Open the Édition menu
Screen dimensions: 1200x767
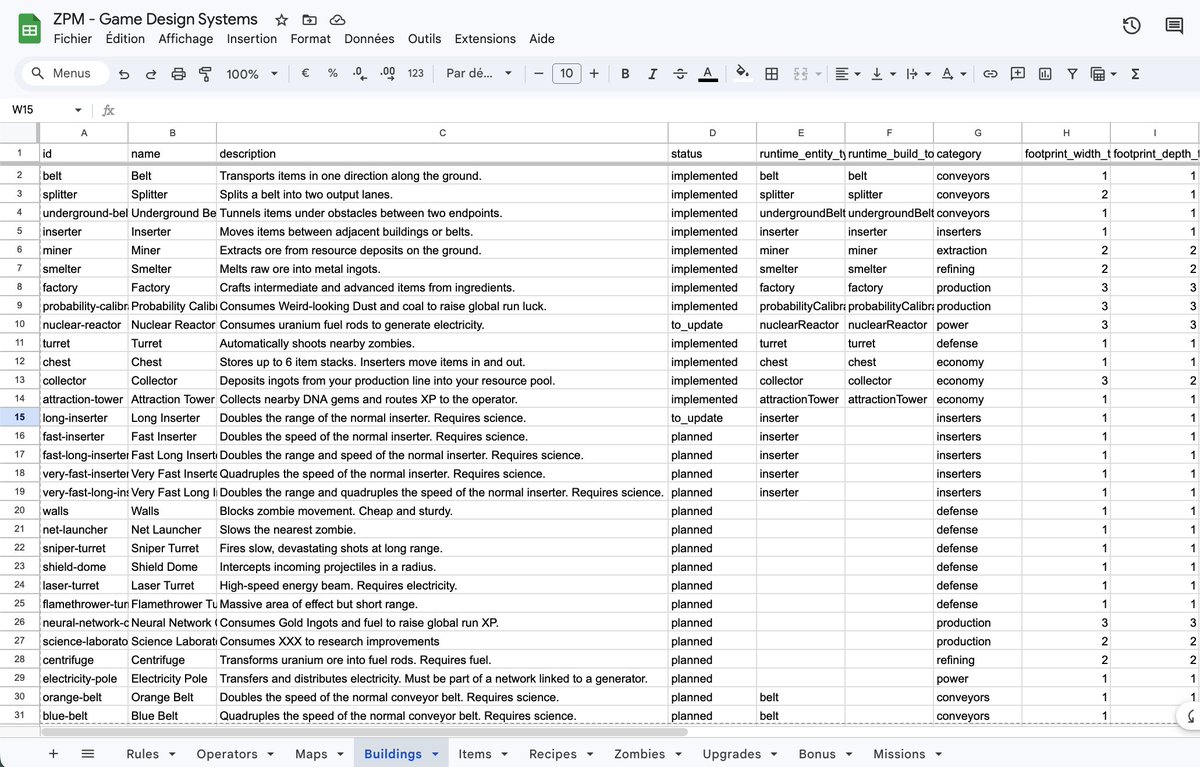(124, 39)
